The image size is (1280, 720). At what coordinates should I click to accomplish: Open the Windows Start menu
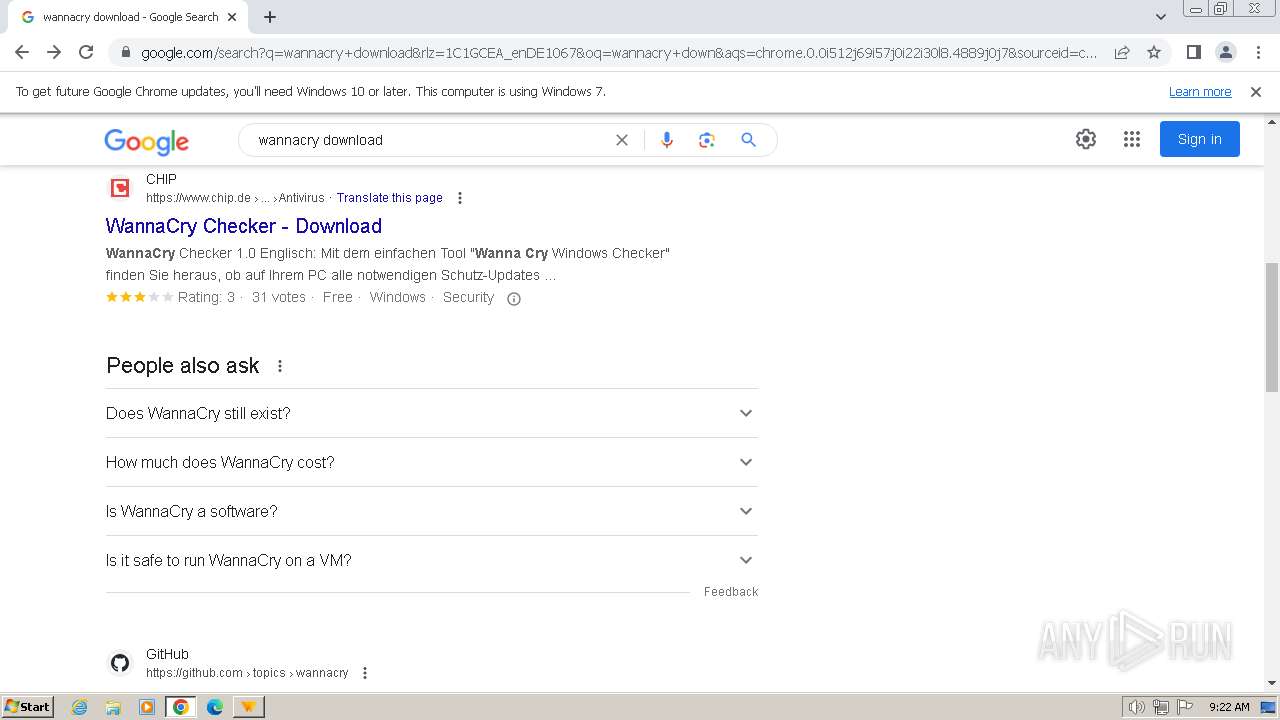[28, 706]
